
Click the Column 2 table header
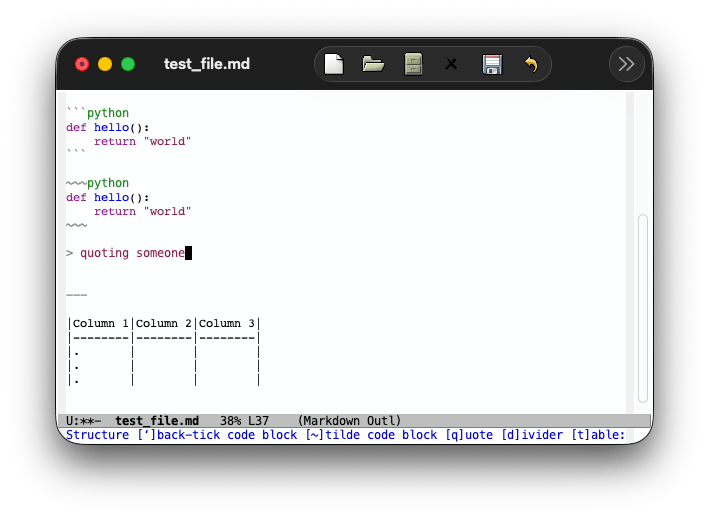coord(164,323)
